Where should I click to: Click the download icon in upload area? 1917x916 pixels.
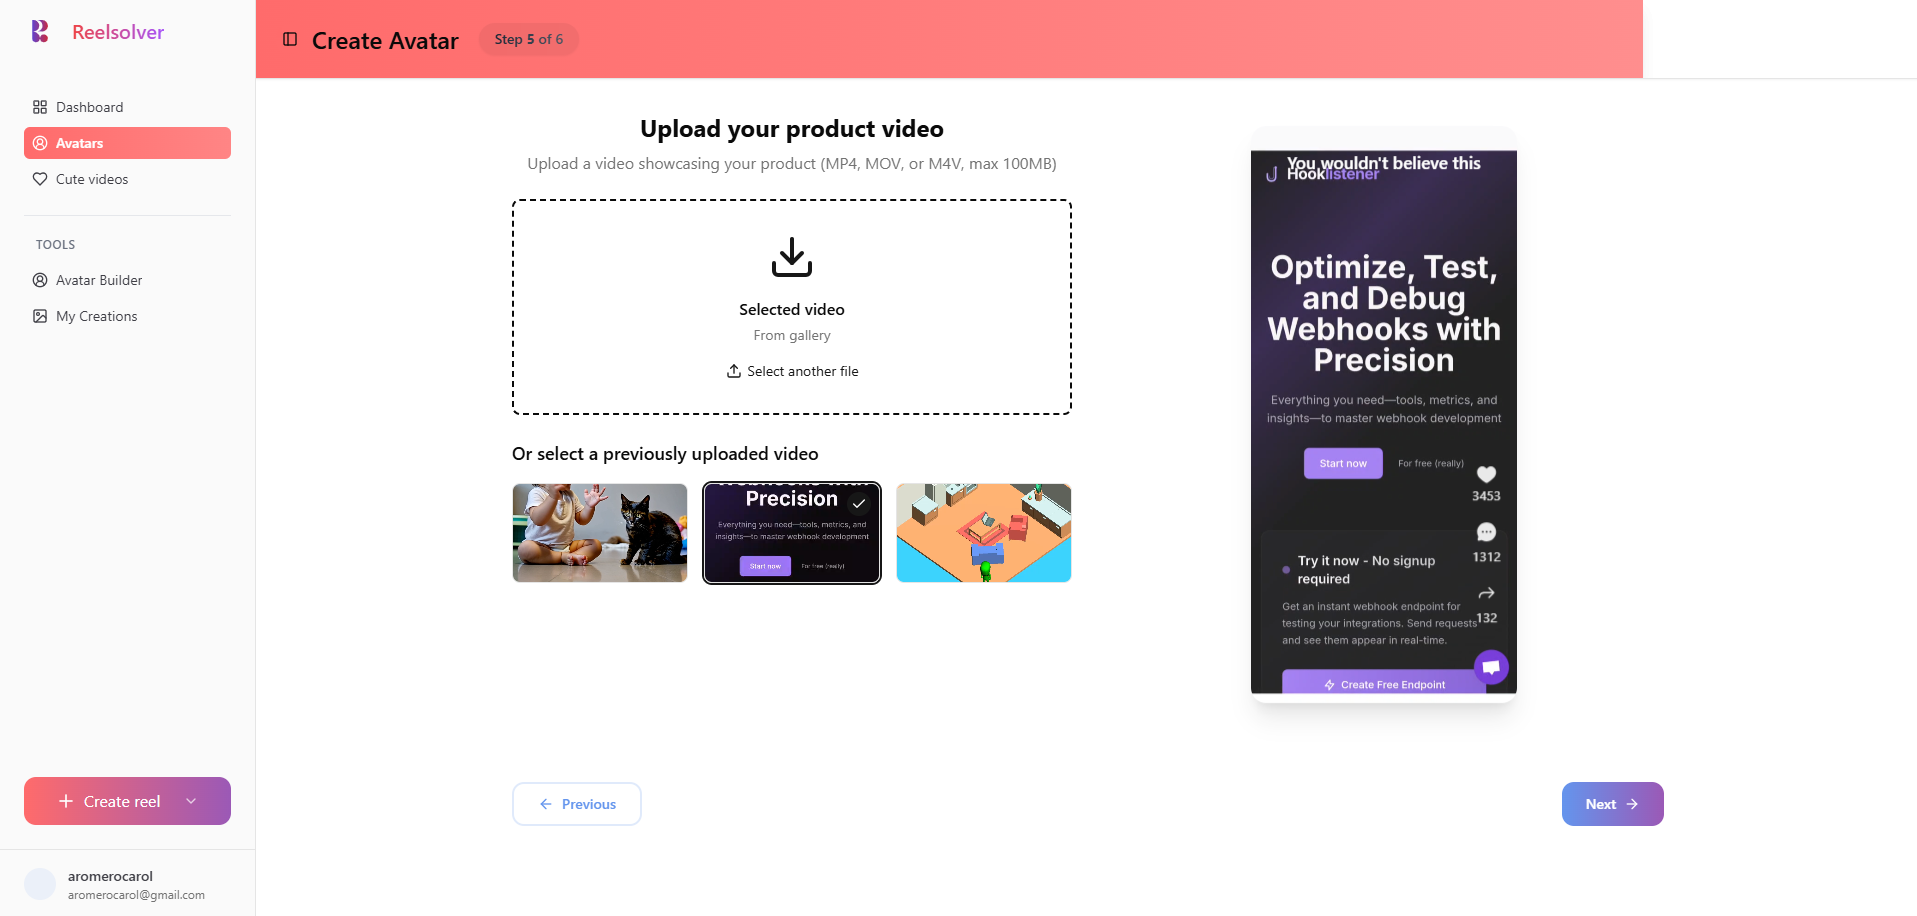792,257
